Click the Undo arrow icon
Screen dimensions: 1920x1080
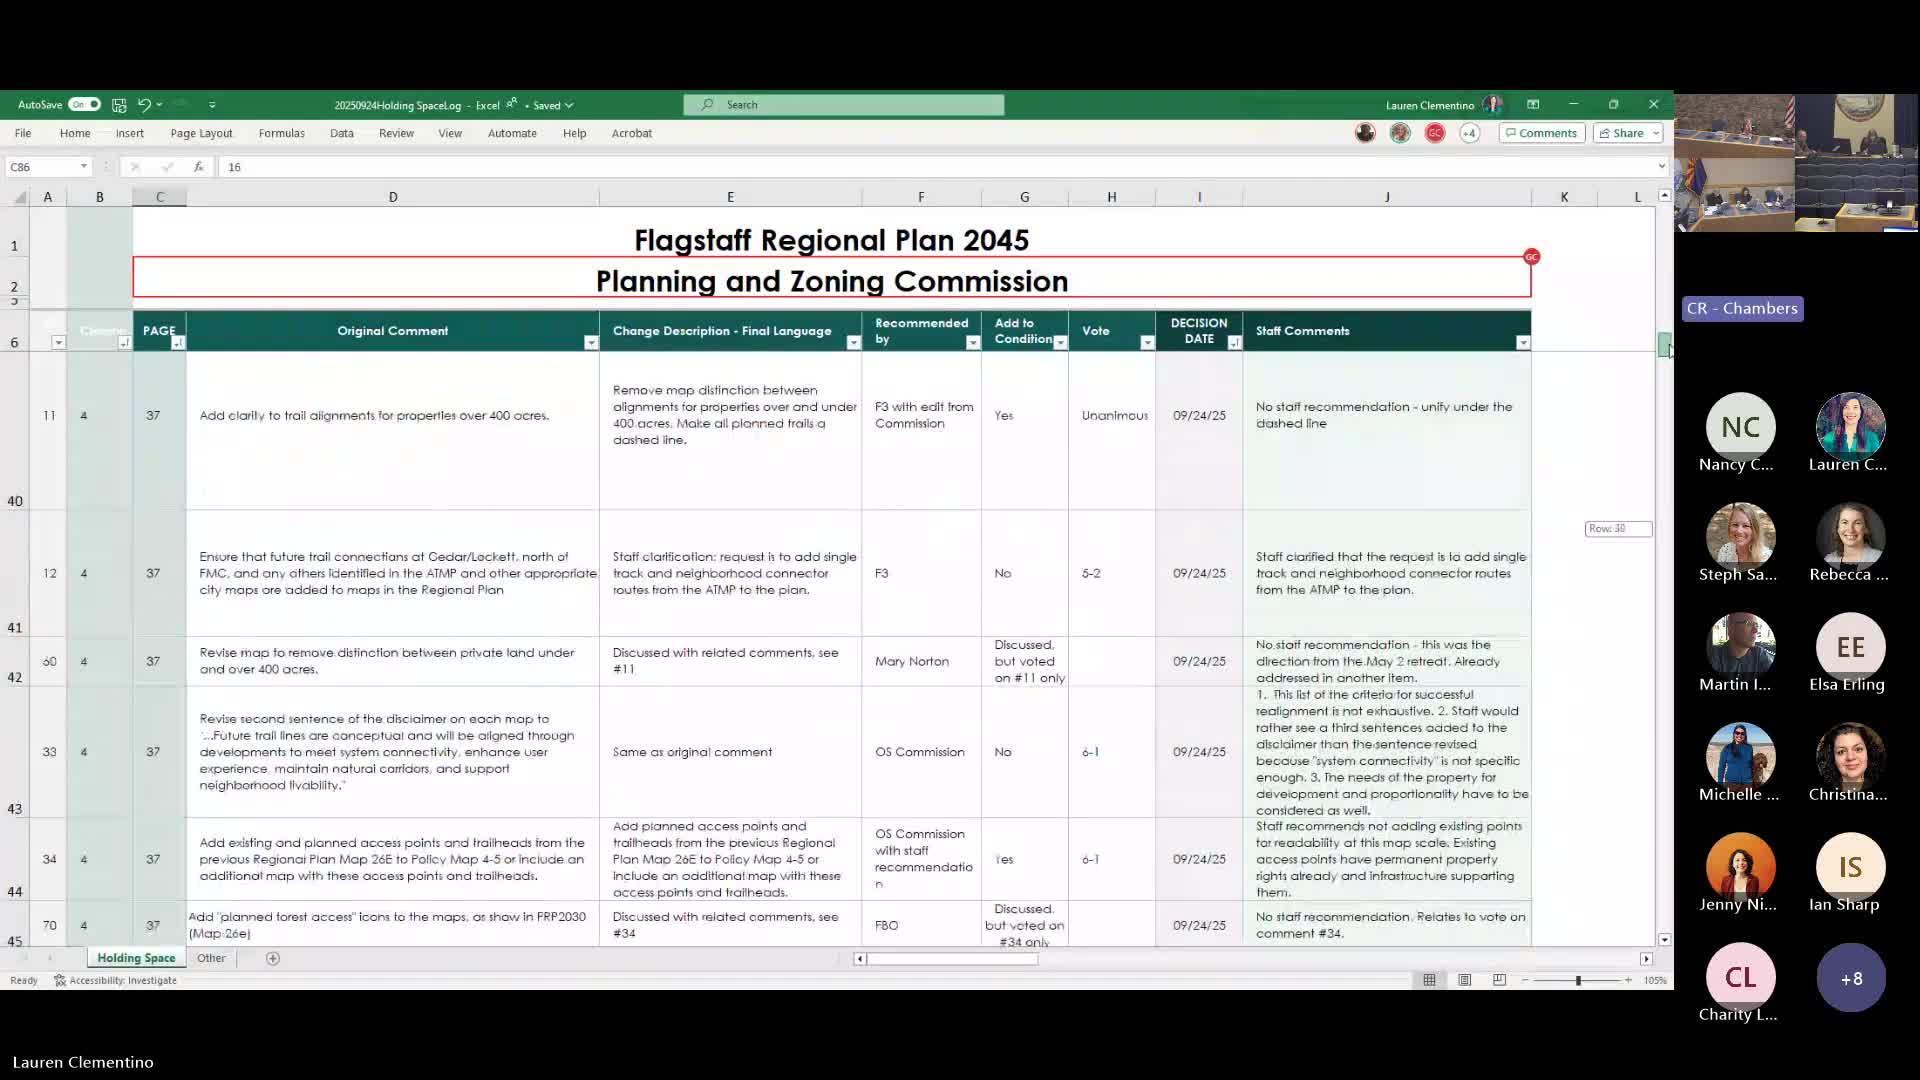(144, 105)
